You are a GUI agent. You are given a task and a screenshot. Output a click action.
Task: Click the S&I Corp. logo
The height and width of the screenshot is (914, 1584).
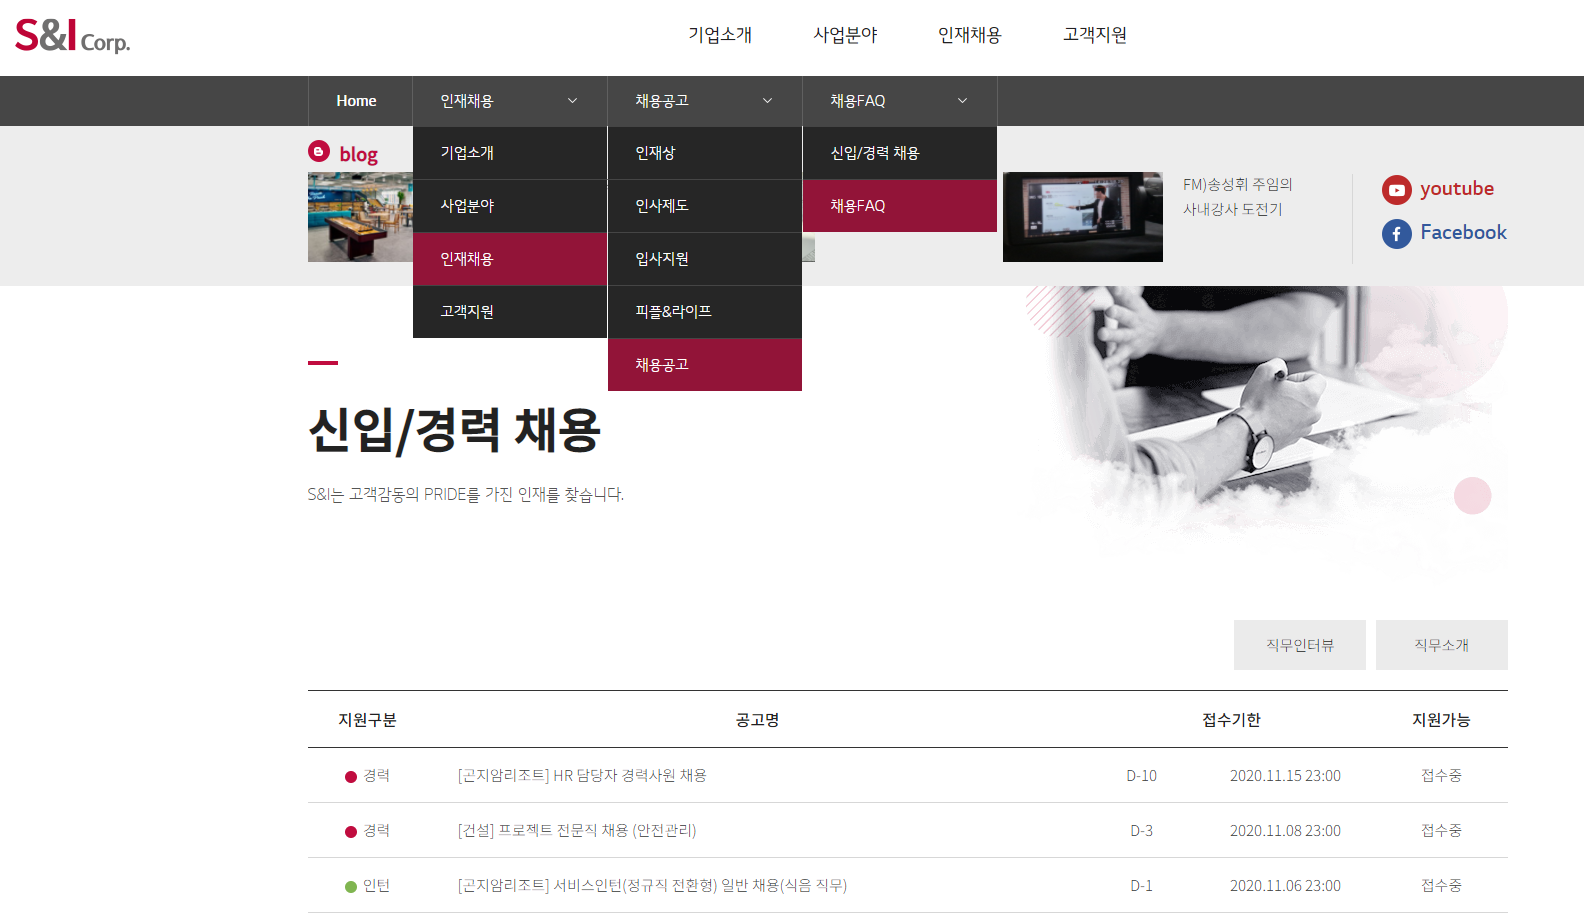[72, 36]
